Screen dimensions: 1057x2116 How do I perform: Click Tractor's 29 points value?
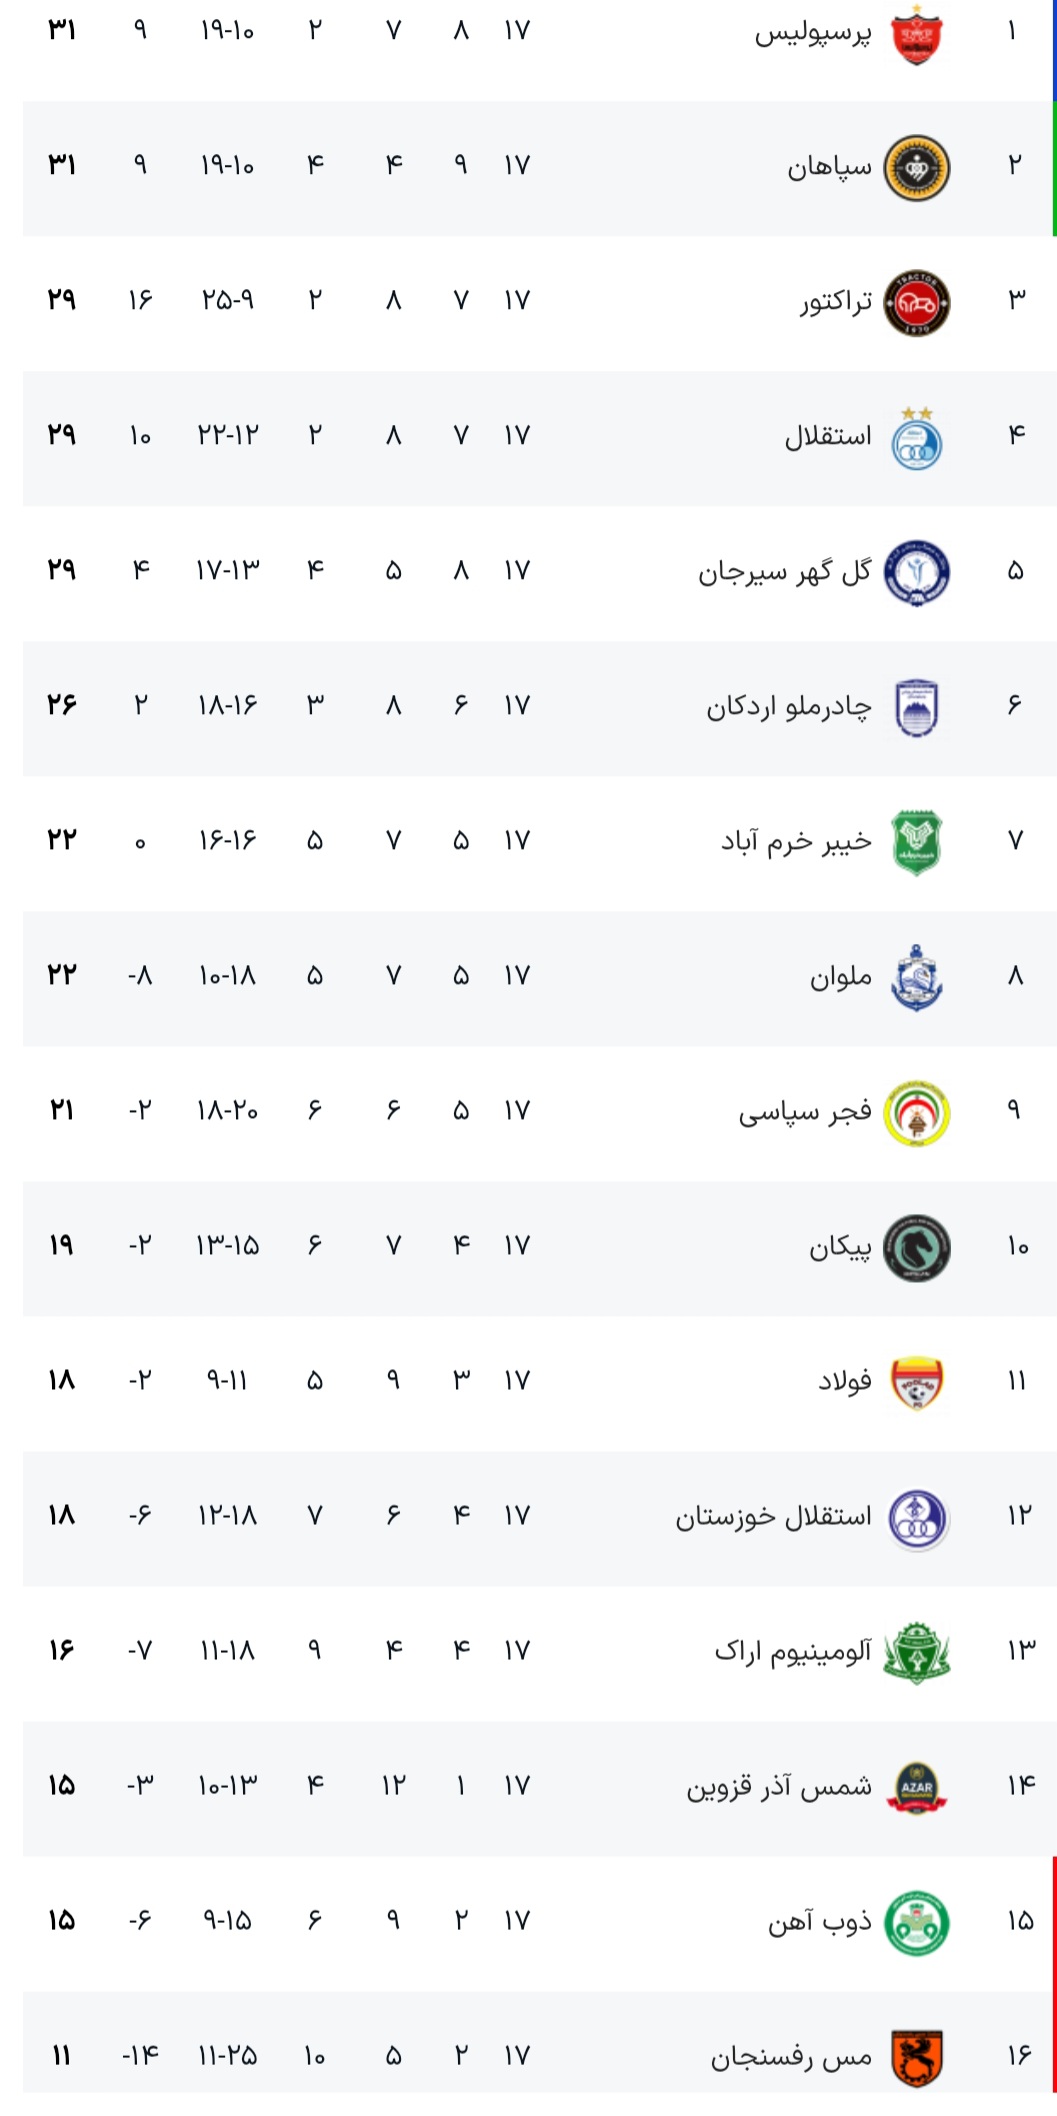tap(62, 299)
